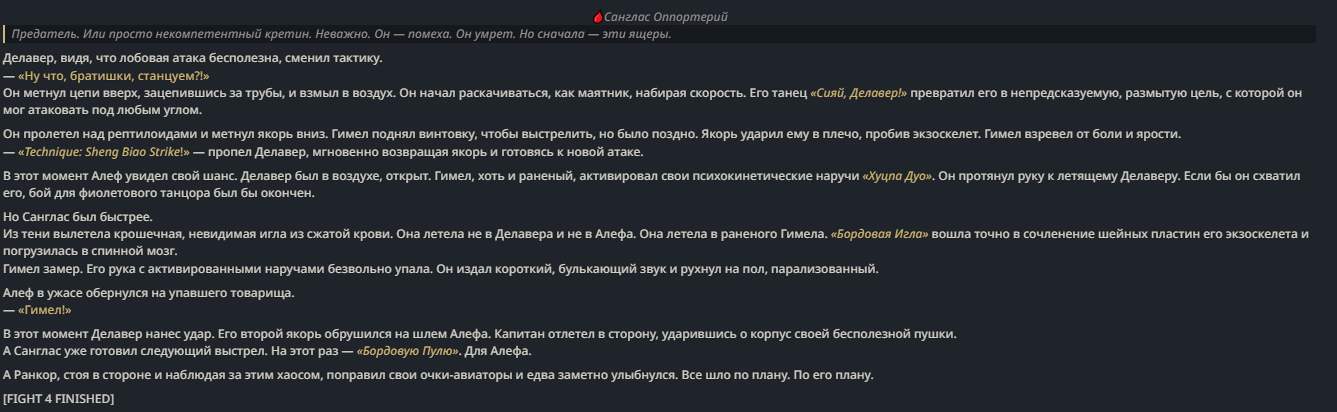Image resolution: width=1337 pixels, height=412 pixels.
Task: Click the line Из тени вылетела крошечная игла
Action: coord(656,242)
